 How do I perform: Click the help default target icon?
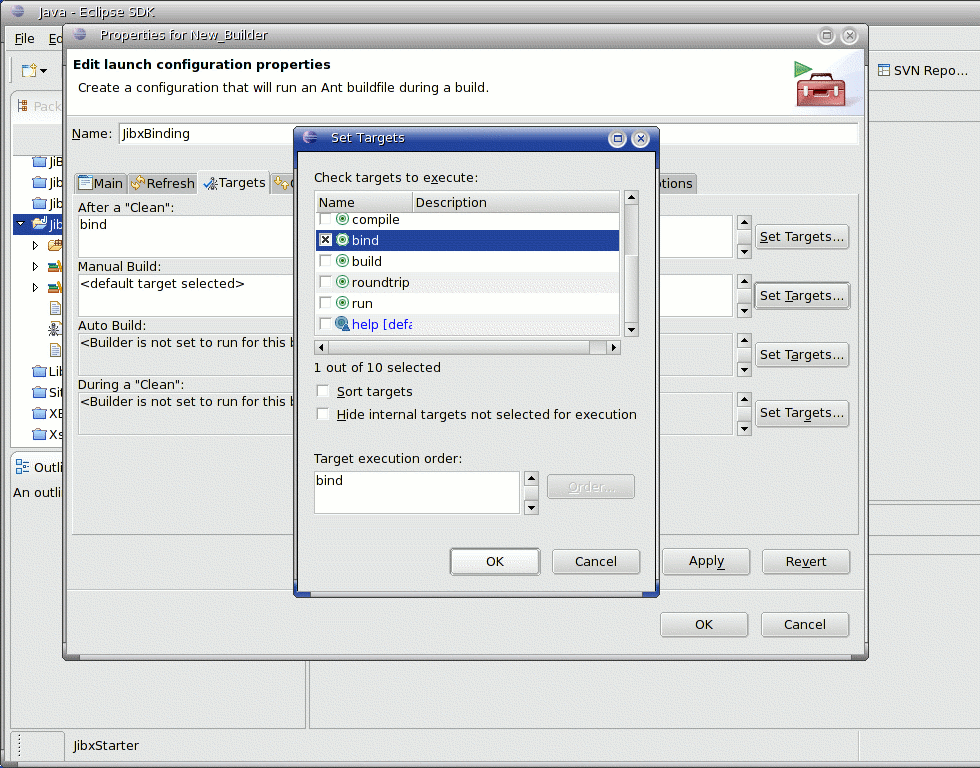tap(342, 324)
